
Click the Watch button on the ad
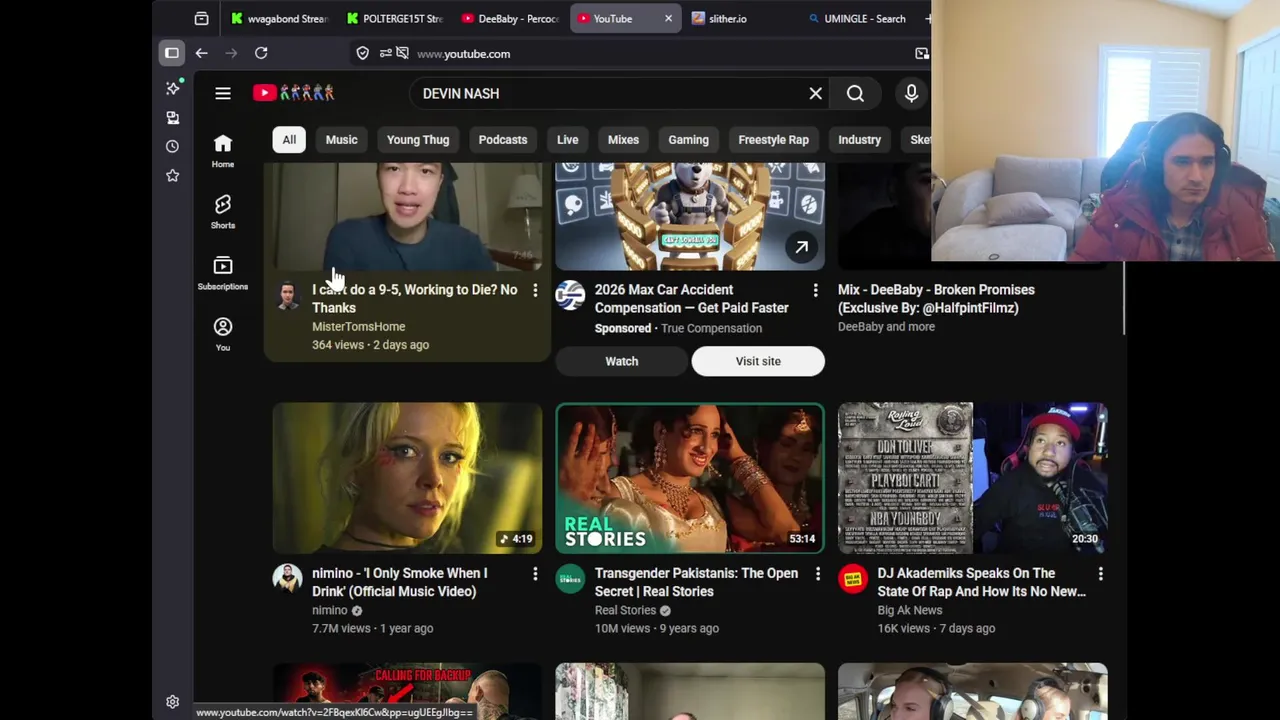pos(621,361)
